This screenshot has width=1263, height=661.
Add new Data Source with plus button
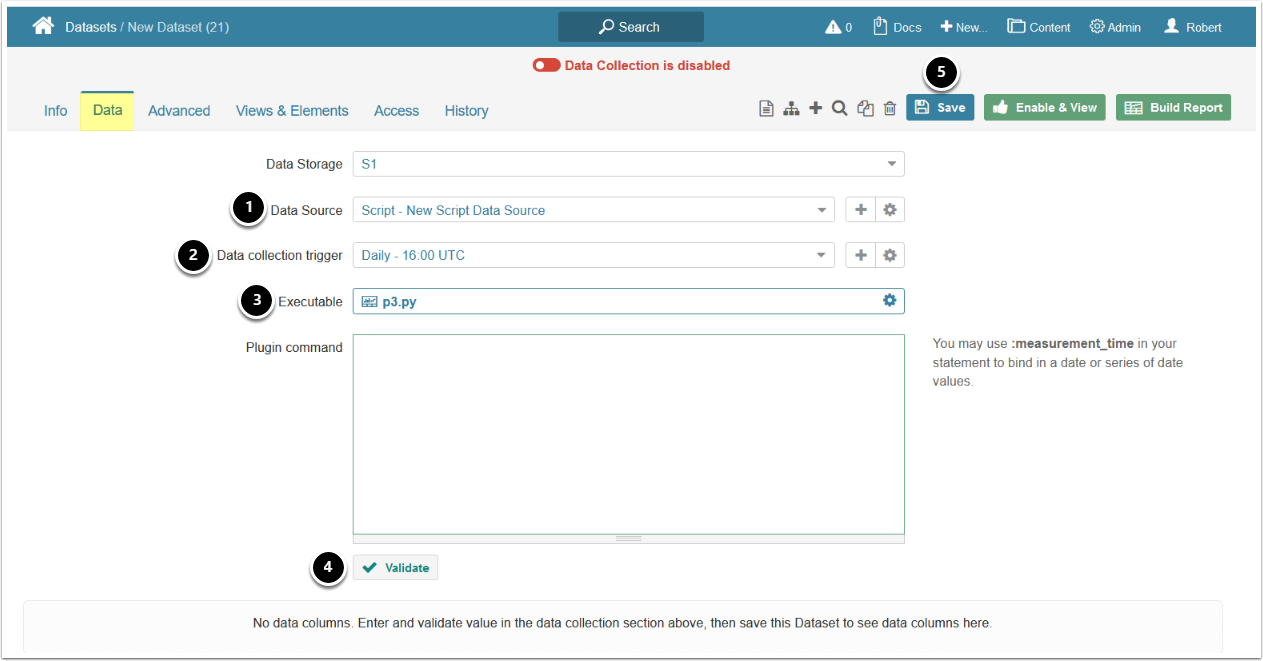860,210
